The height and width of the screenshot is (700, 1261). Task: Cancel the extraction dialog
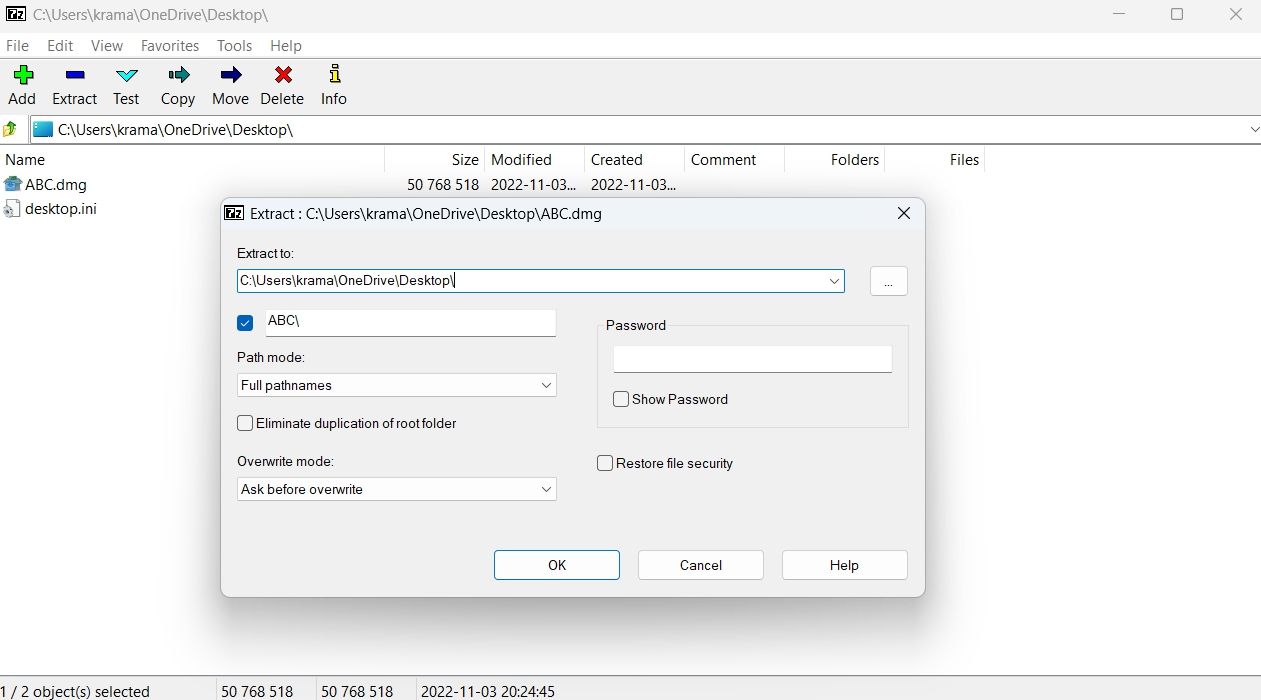700,565
